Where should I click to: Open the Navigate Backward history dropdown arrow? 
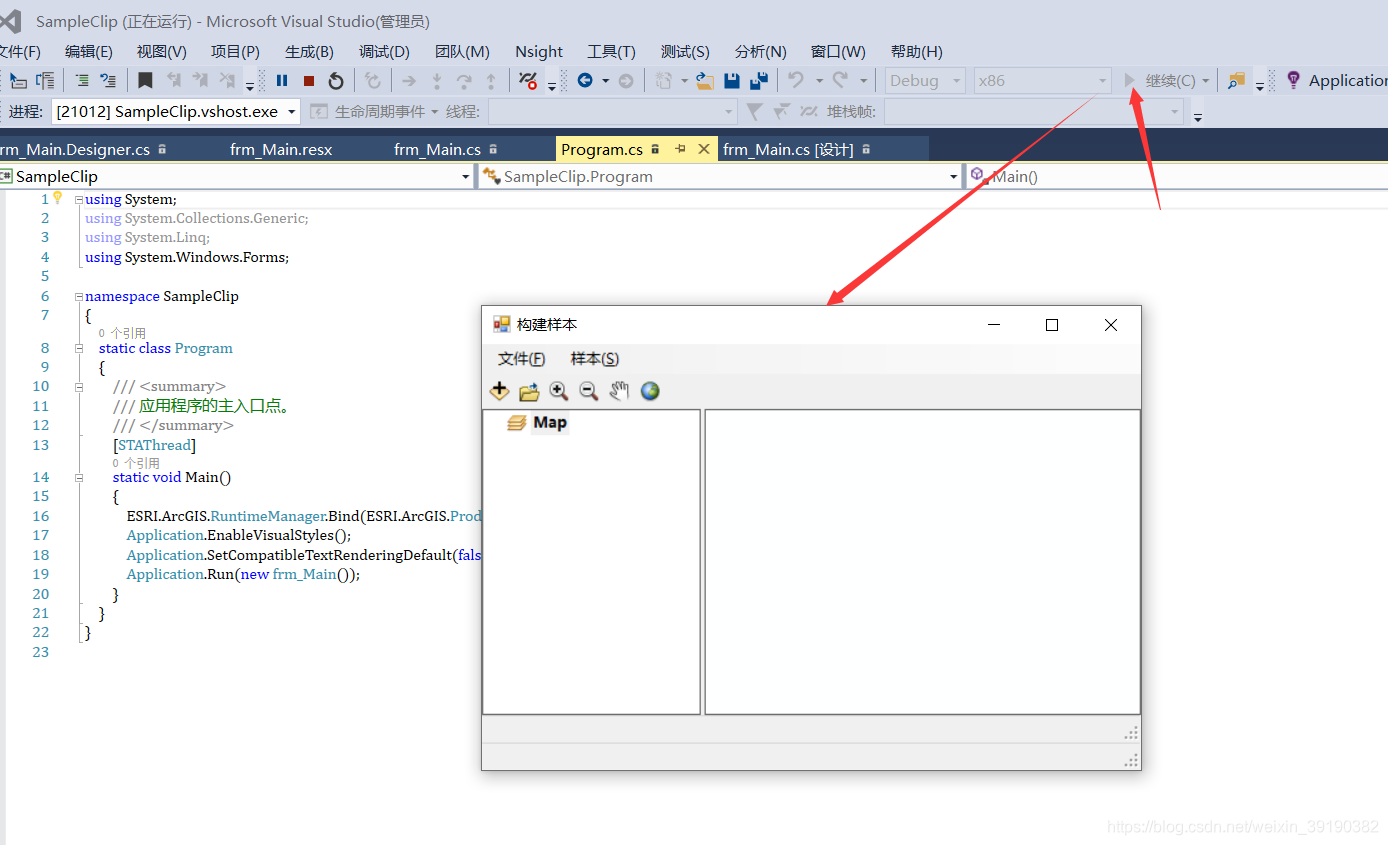tap(605, 81)
